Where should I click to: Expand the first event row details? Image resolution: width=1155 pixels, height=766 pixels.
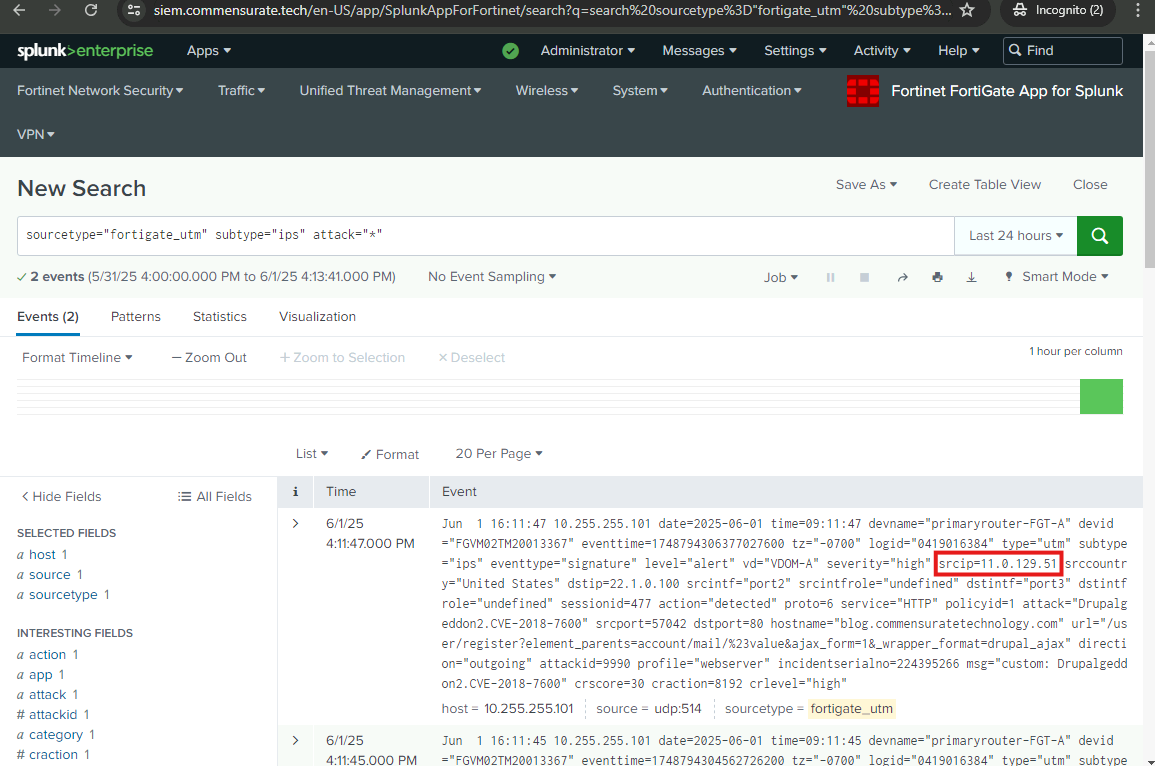pos(295,523)
